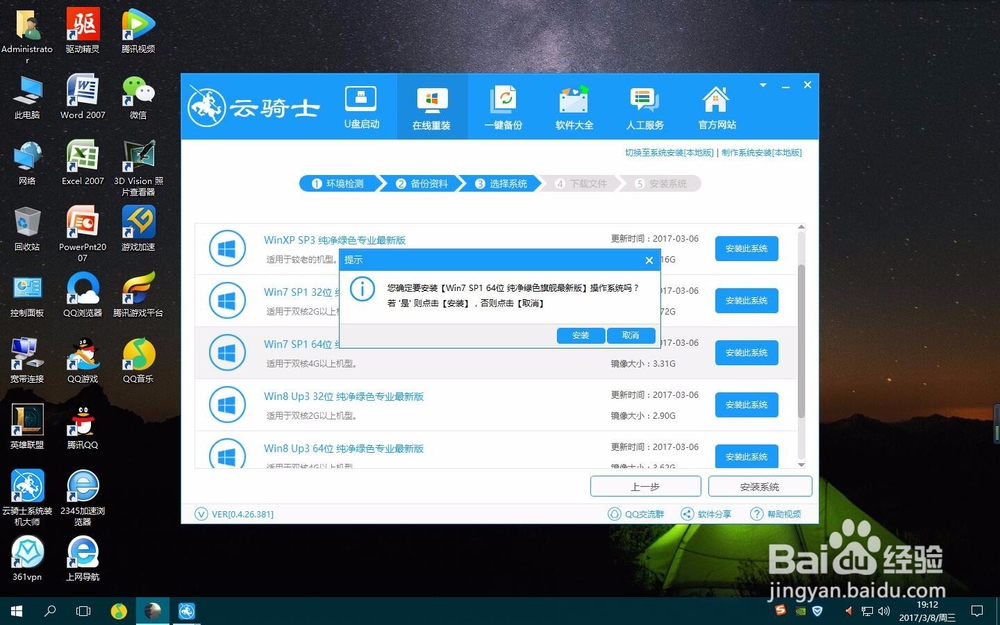Open the 帮助视频 link

(x=776, y=514)
